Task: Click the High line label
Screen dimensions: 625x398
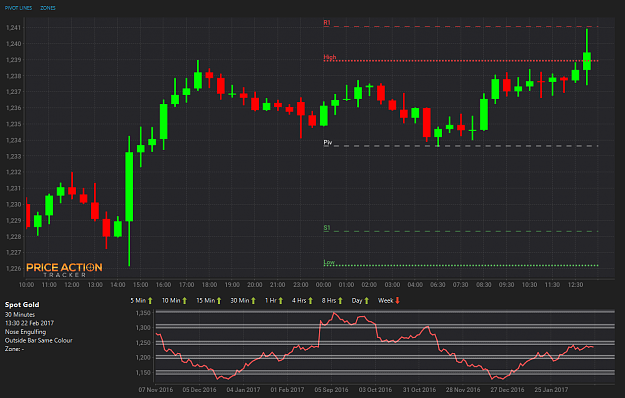Action: click(330, 57)
